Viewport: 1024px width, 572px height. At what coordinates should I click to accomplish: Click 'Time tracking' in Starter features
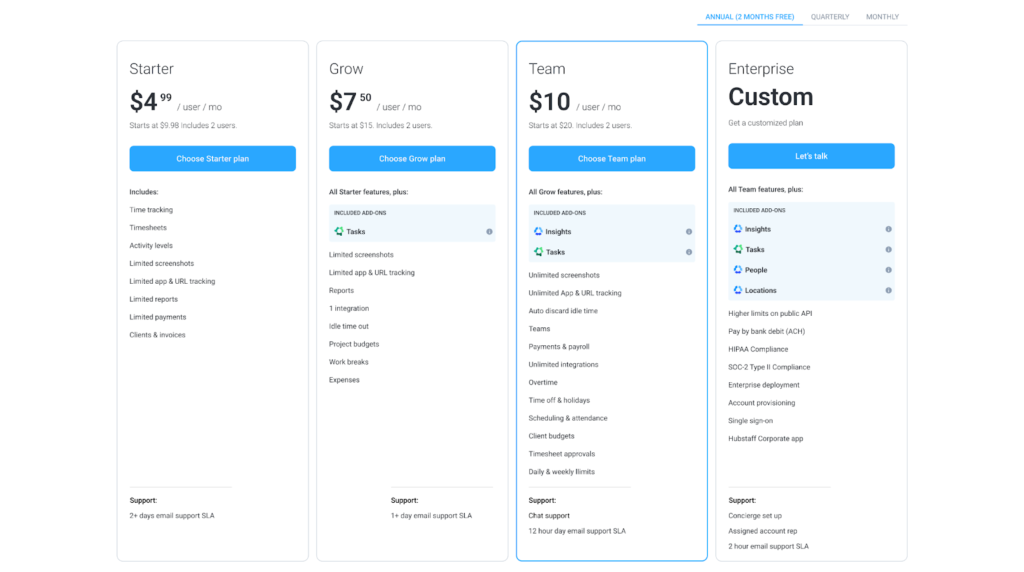[151, 210]
